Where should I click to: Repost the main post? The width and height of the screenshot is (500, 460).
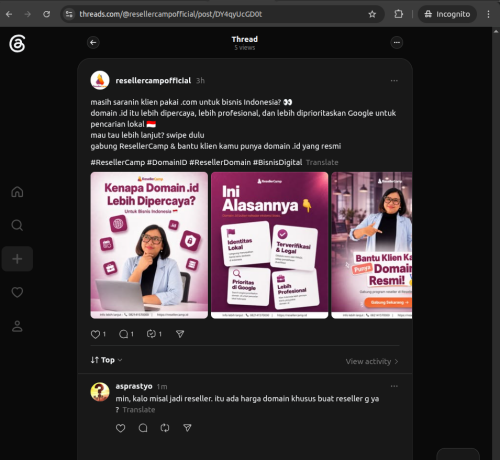point(151,334)
